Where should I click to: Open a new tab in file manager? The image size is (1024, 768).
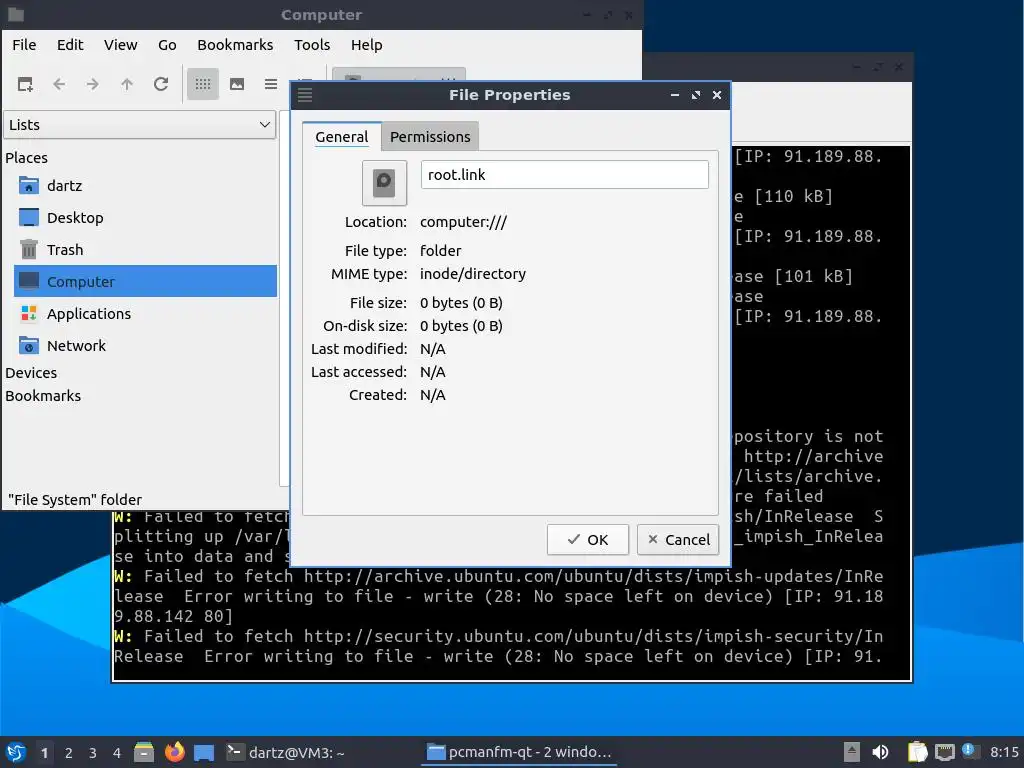25,84
